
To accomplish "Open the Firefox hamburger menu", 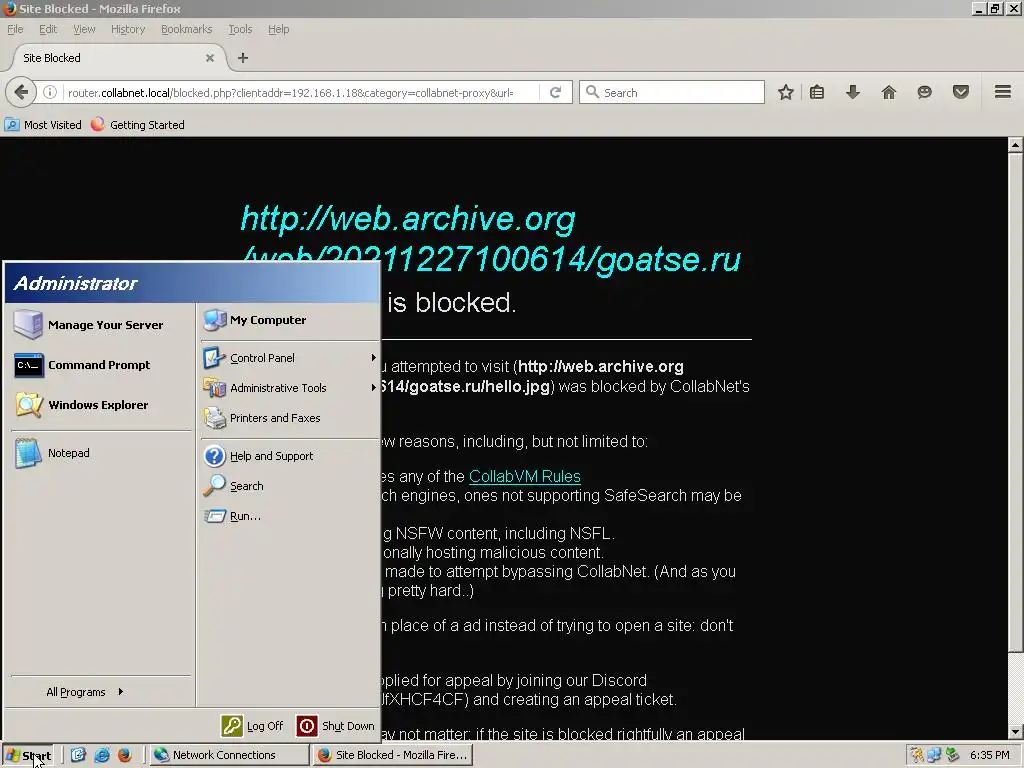I will click(1003, 92).
